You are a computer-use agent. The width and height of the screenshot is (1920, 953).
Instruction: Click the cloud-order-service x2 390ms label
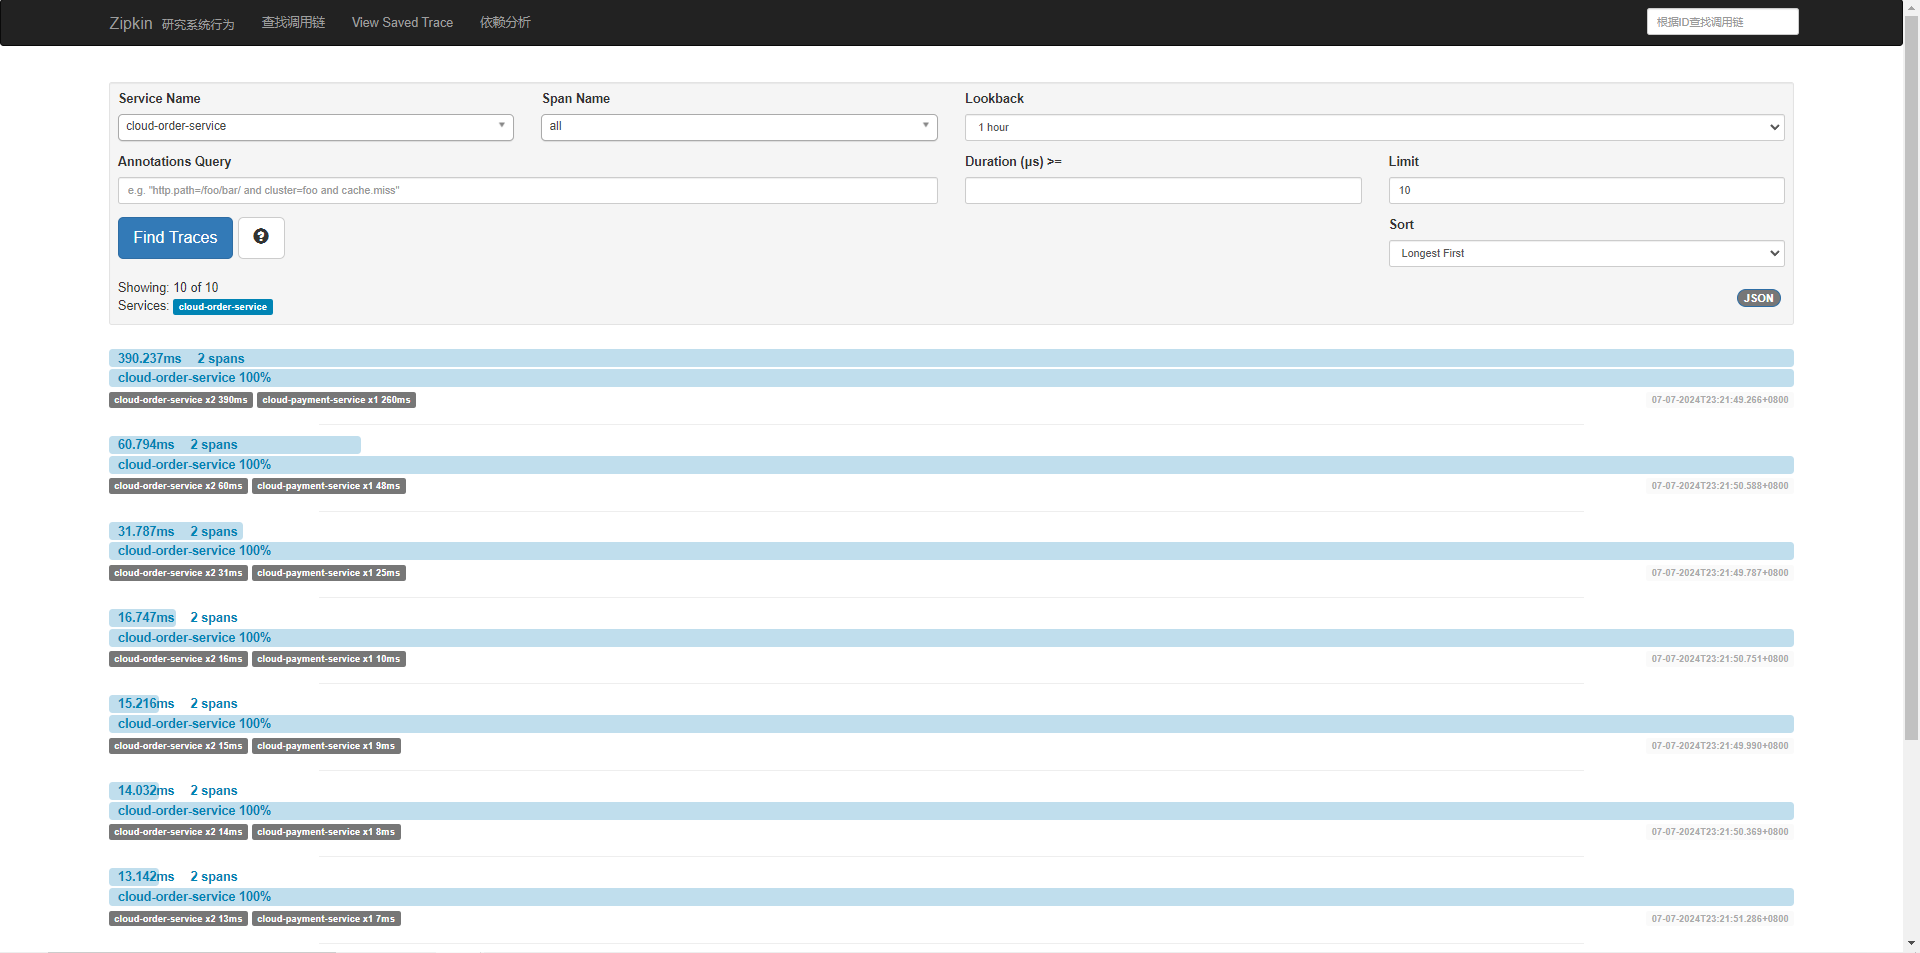coord(181,400)
